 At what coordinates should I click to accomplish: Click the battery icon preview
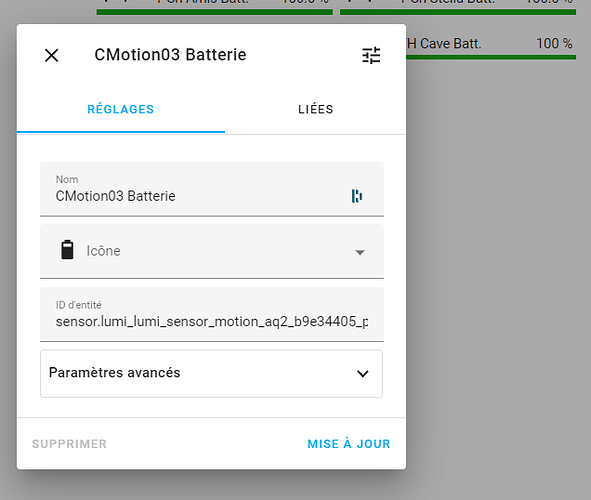pyautogui.click(x=67, y=250)
